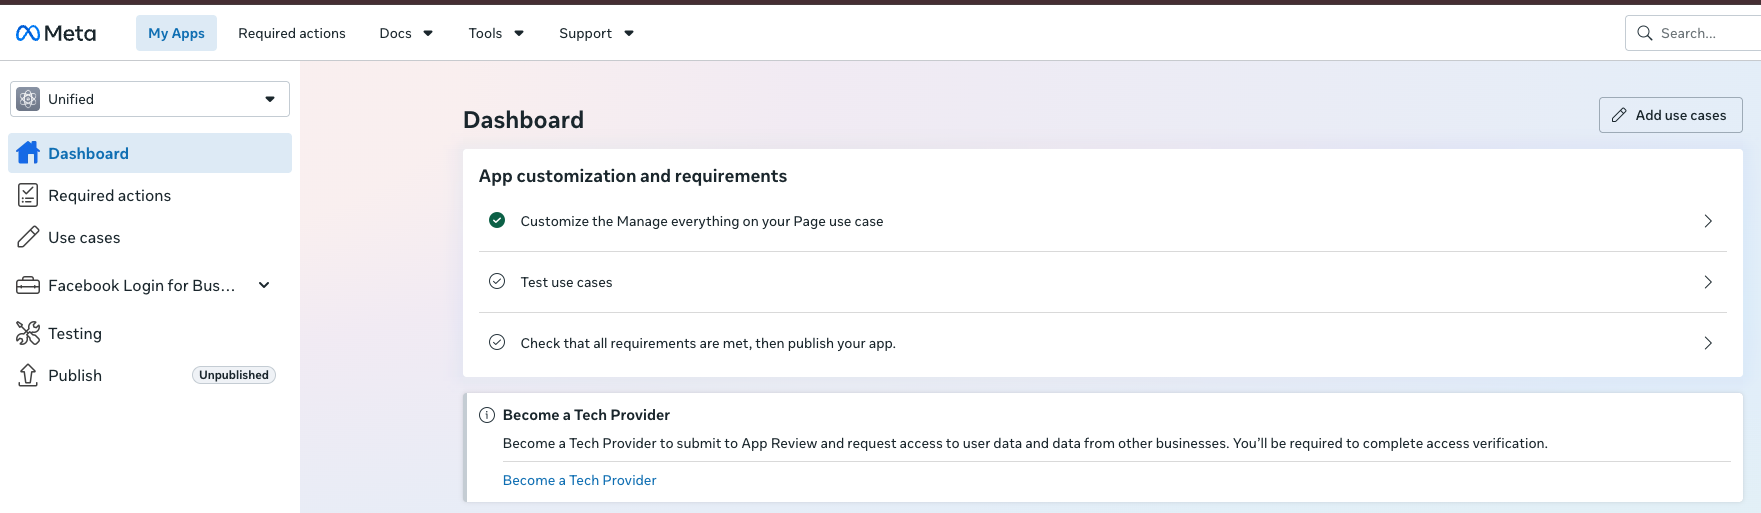Click the search magnifier icon
Screen dimensions: 1761x513
(1644, 33)
